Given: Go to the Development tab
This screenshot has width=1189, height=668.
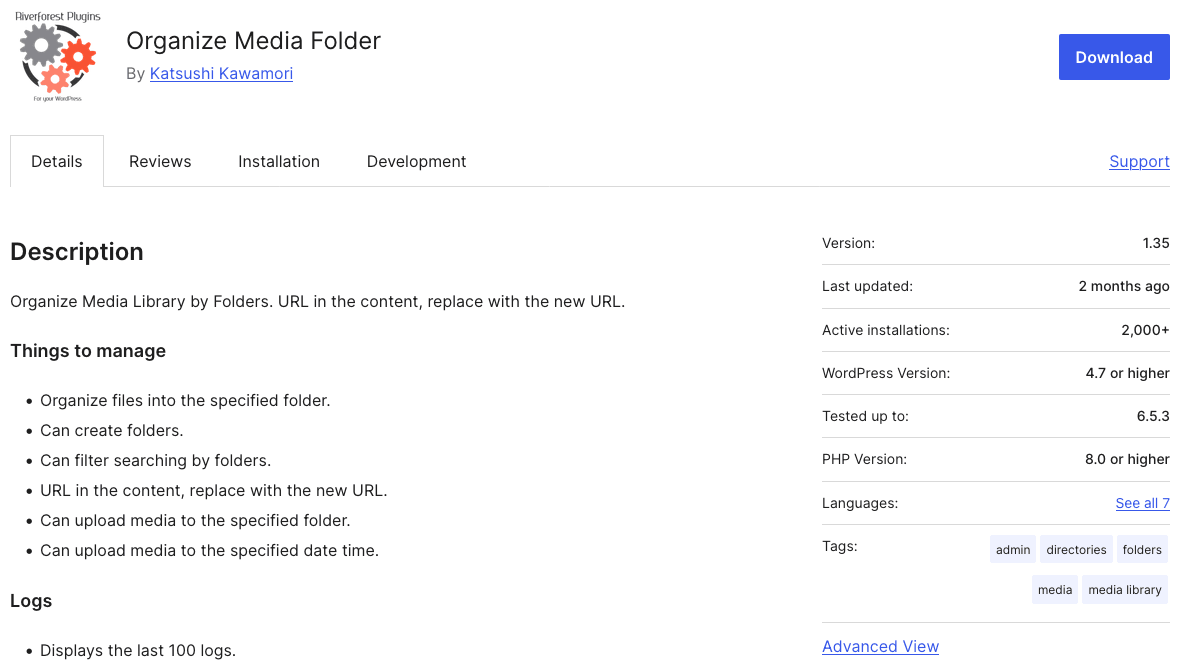Looking at the screenshot, I should 416,162.
